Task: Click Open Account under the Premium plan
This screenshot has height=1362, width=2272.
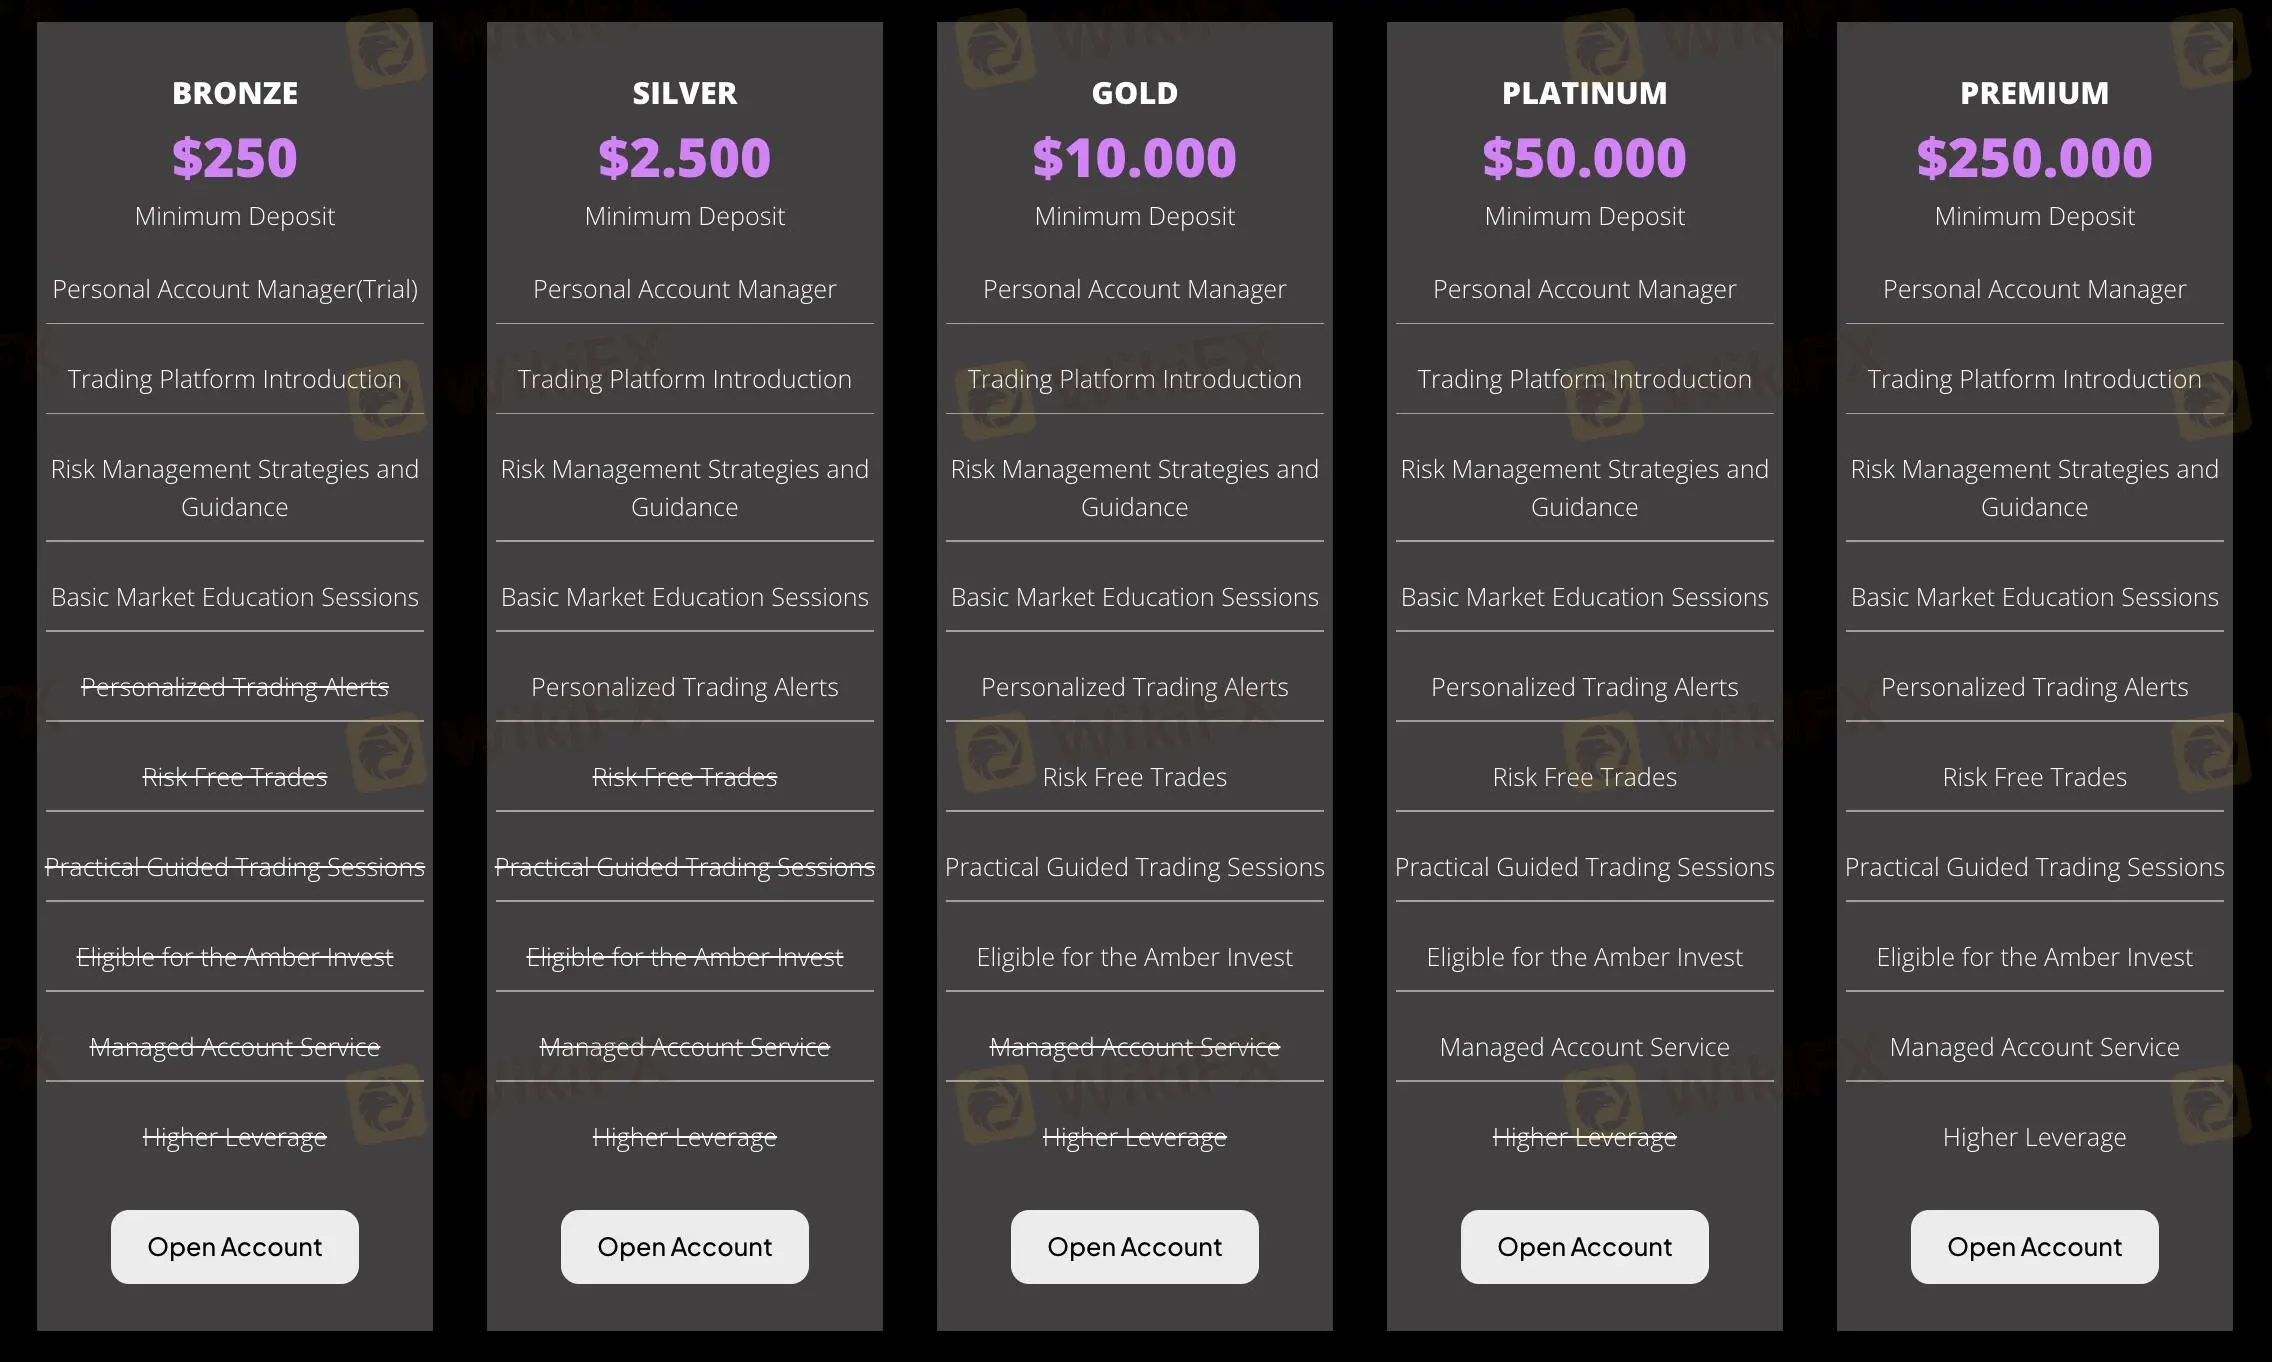Action: (x=2035, y=1246)
